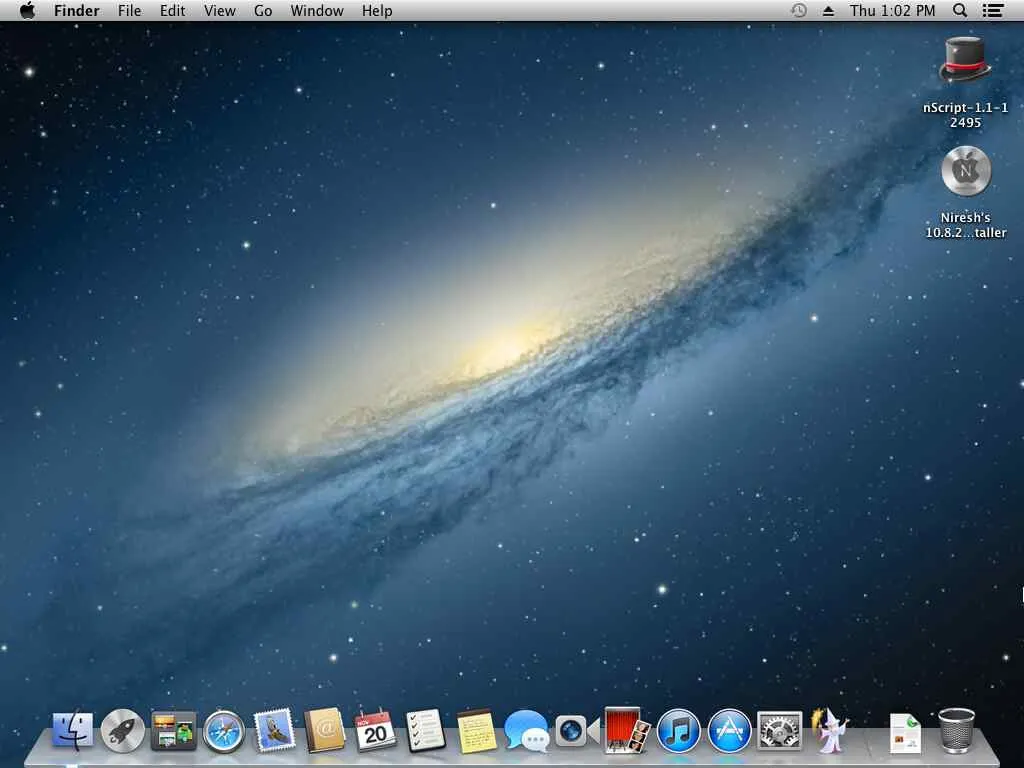
Task: Open Spotlight search magnifier
Action: [959, 10]
